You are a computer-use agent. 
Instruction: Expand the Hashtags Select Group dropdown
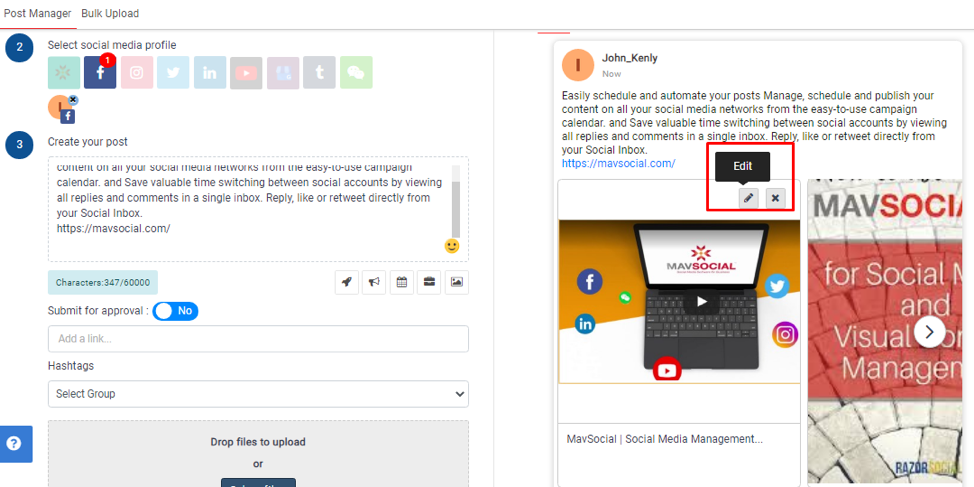point(258,394)
